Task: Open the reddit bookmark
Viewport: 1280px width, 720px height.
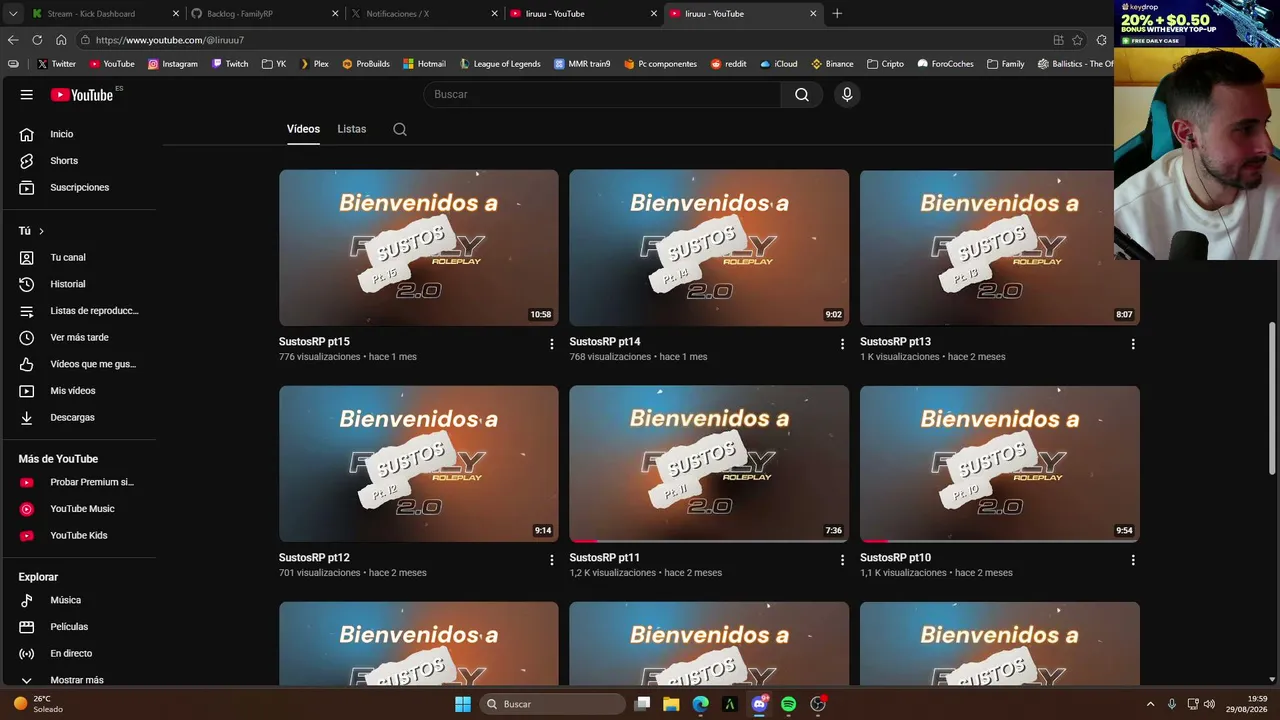Action: point(729,64)
